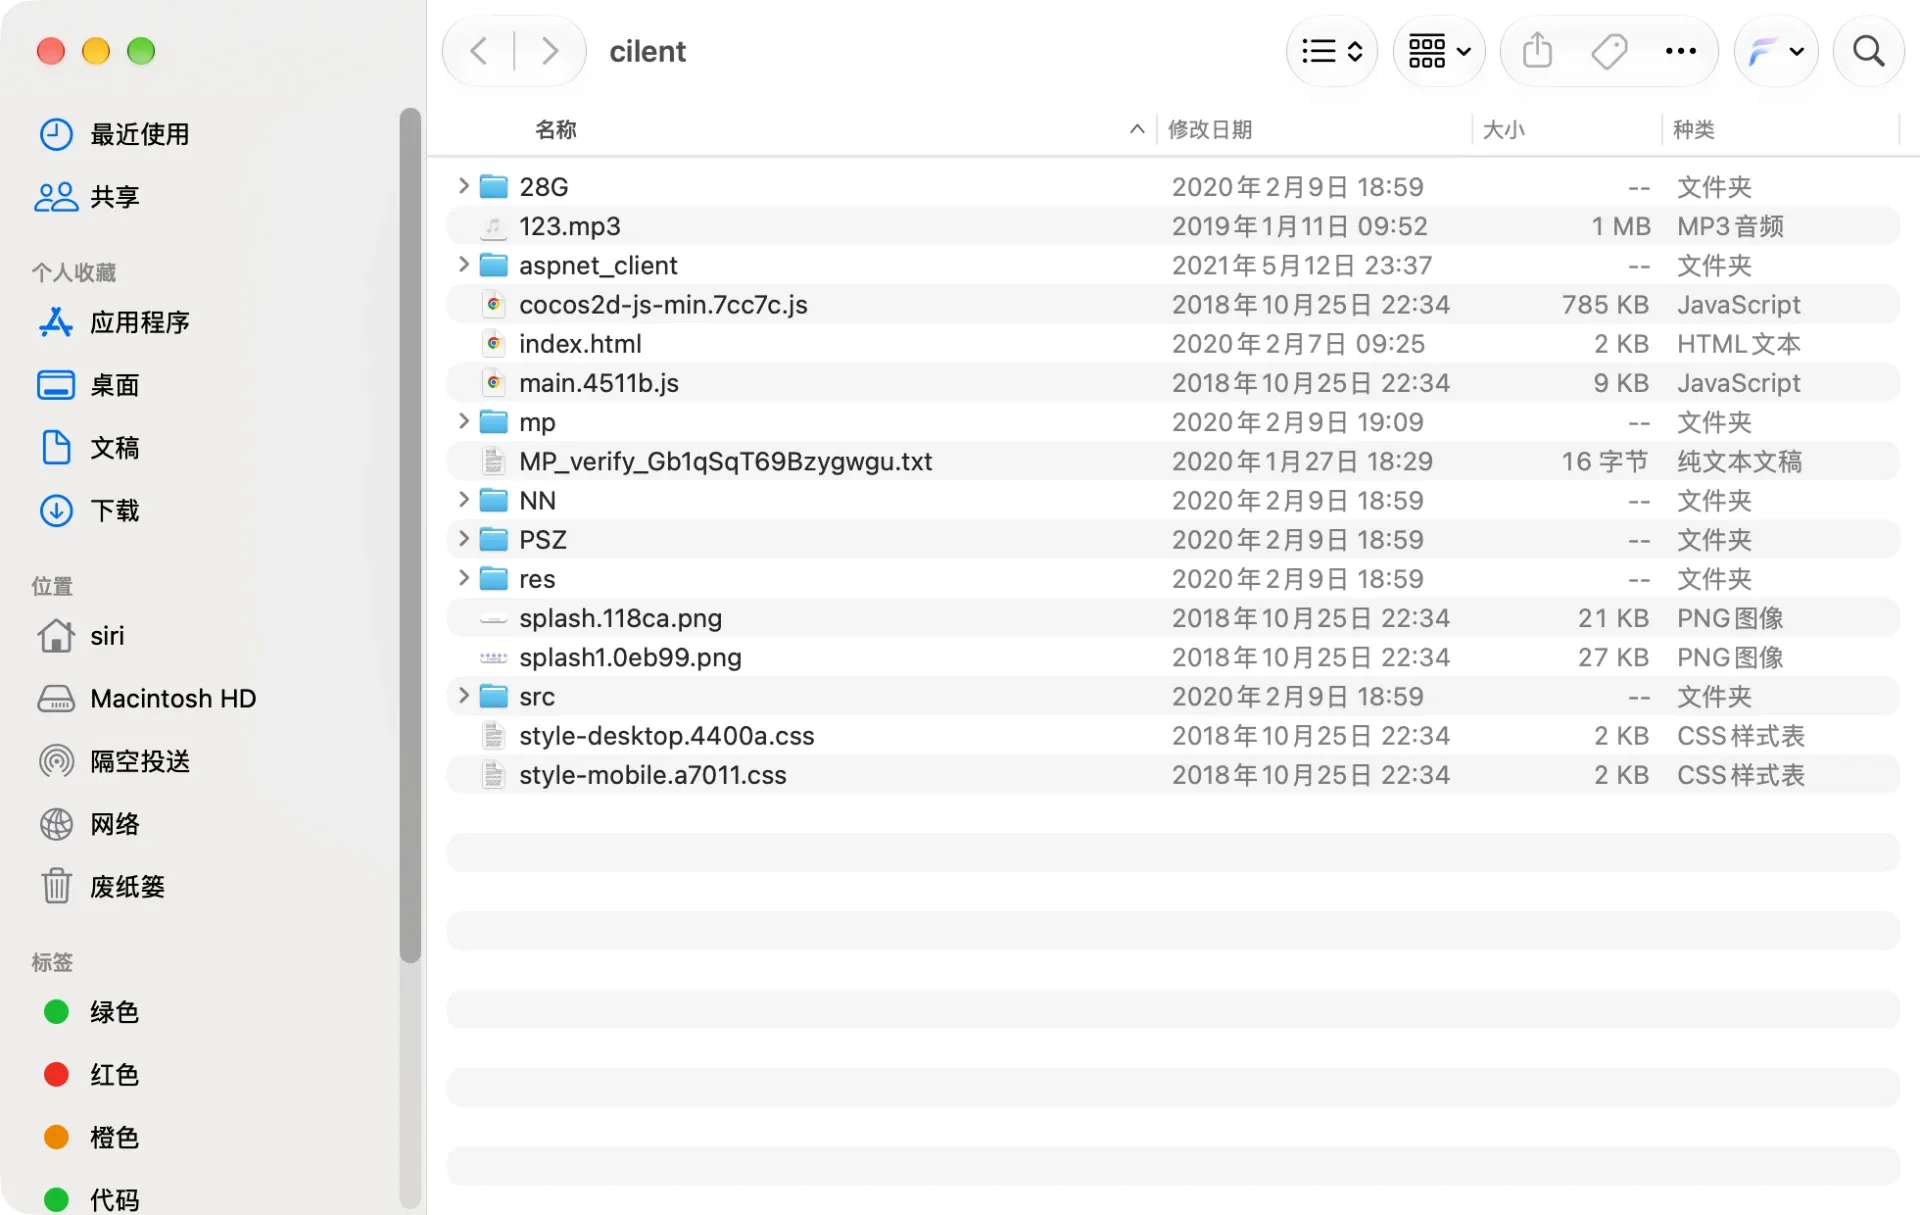
Task: Expand the mp folder
Action: [463, 421]
